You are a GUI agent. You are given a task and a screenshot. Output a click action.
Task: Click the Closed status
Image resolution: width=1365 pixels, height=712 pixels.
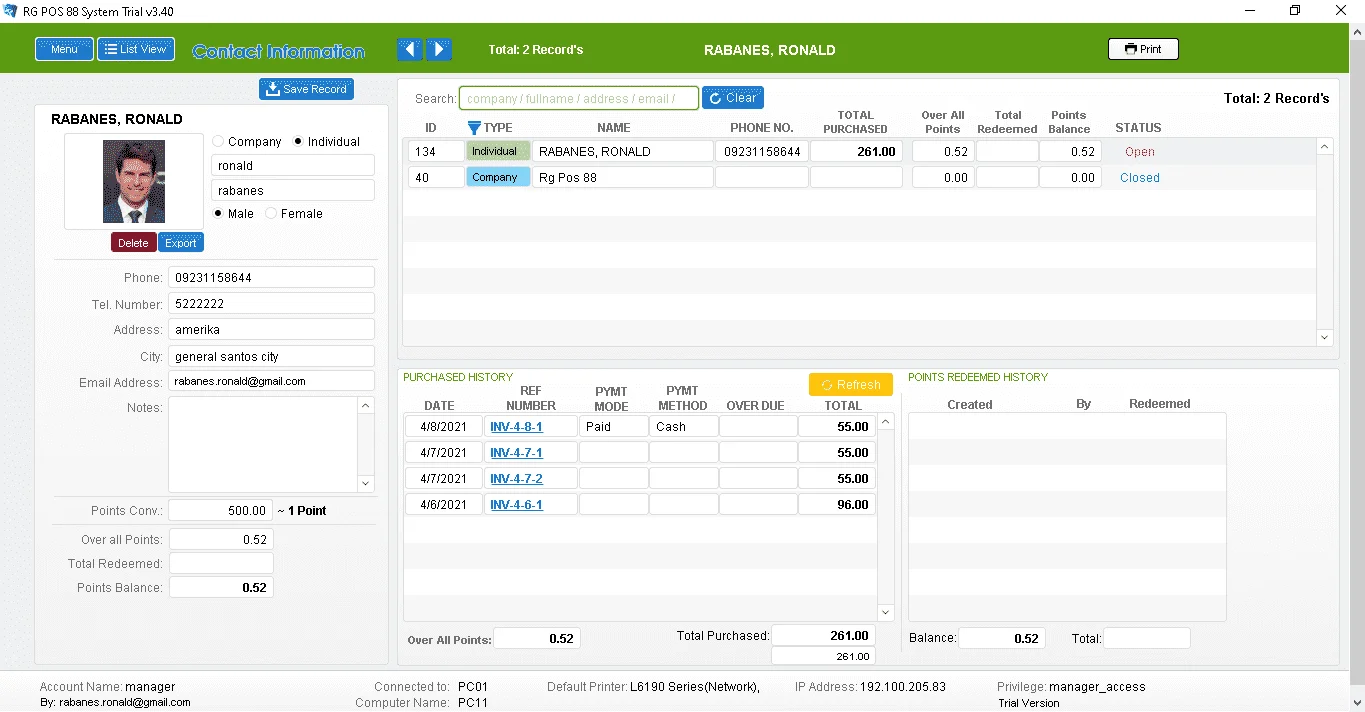tap(1140, 178)
